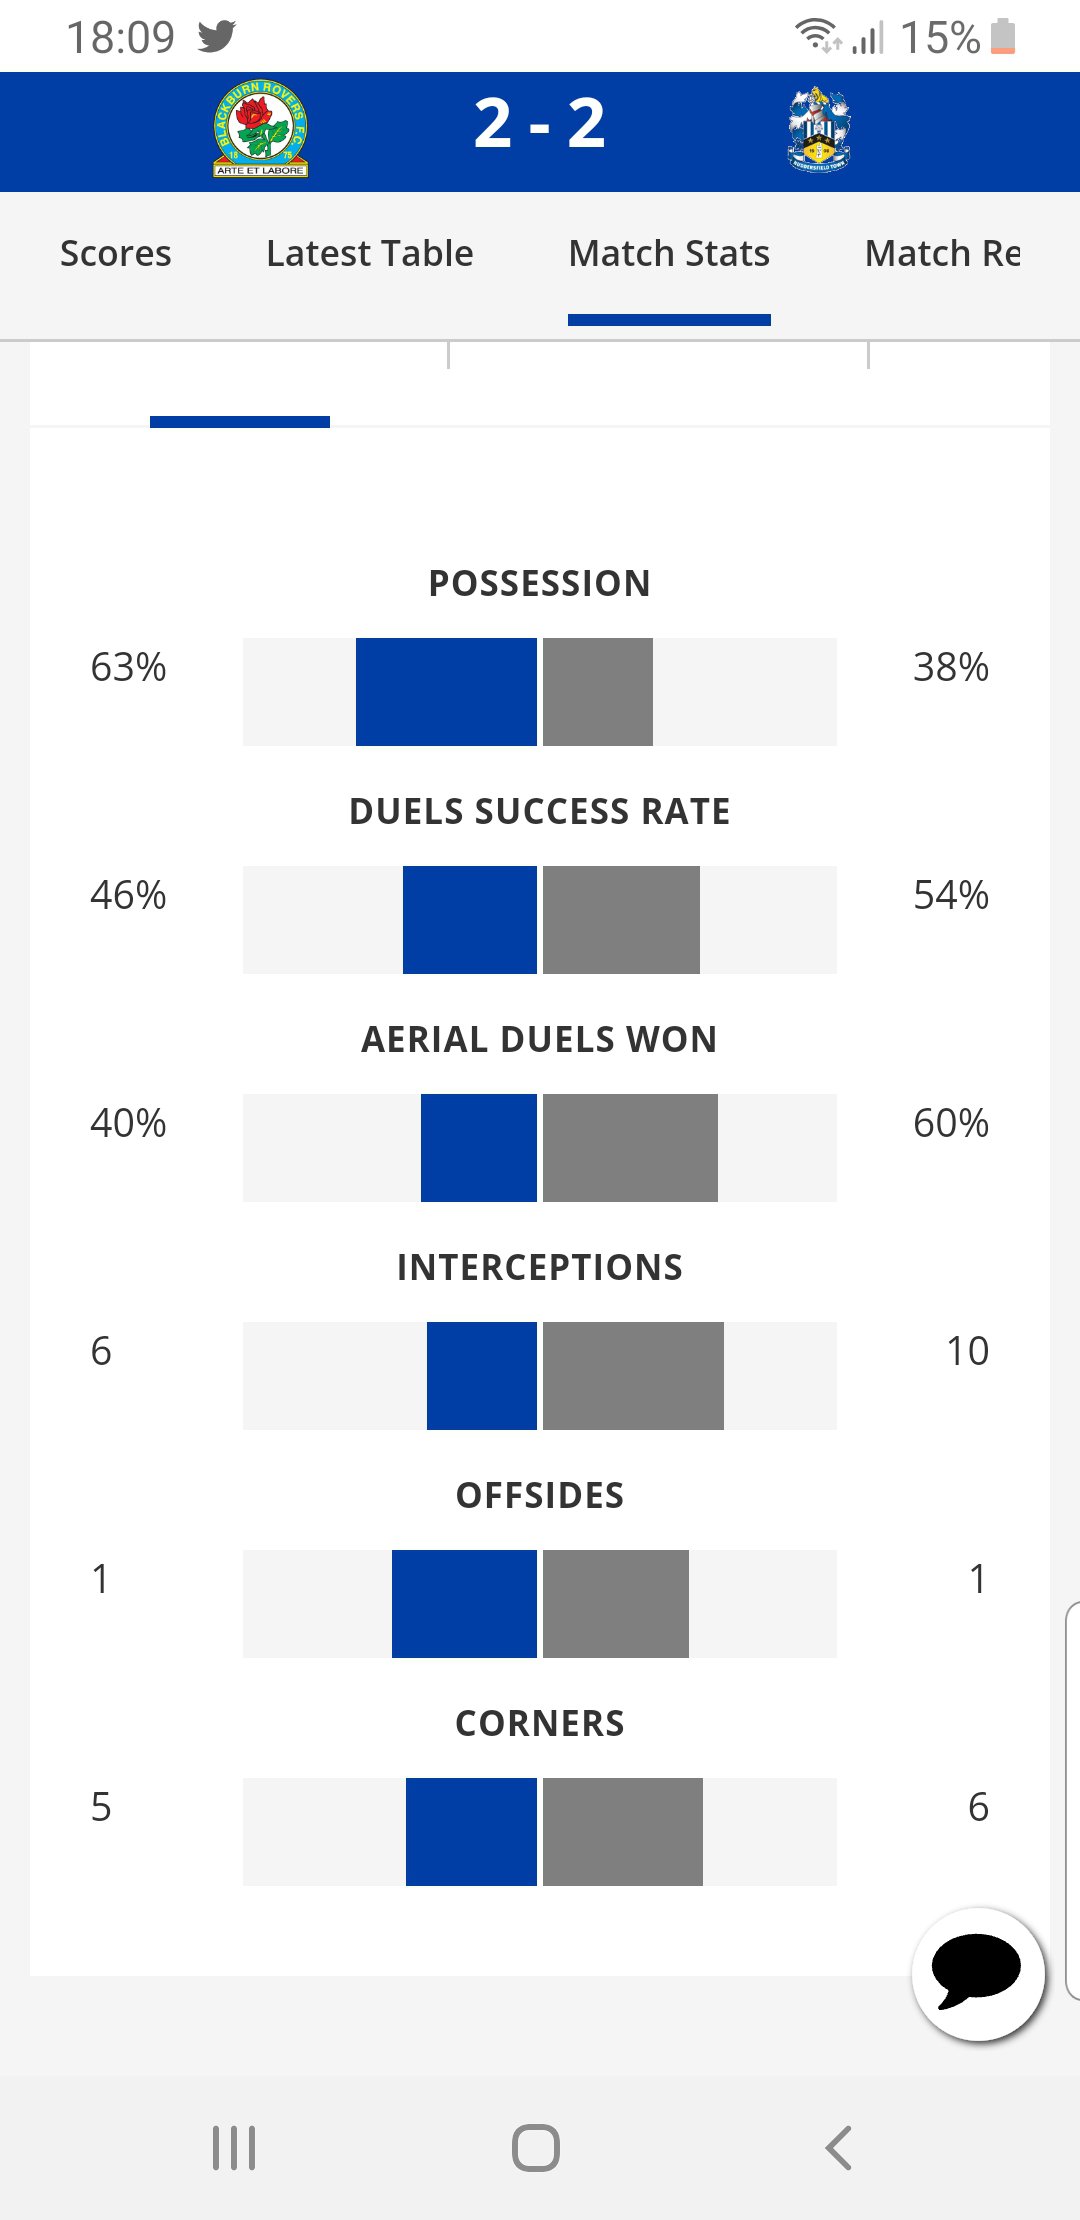The image size is (1080, 2220).
Task: Tap the gray Interceptions bar
Action: pos(633,1376)
